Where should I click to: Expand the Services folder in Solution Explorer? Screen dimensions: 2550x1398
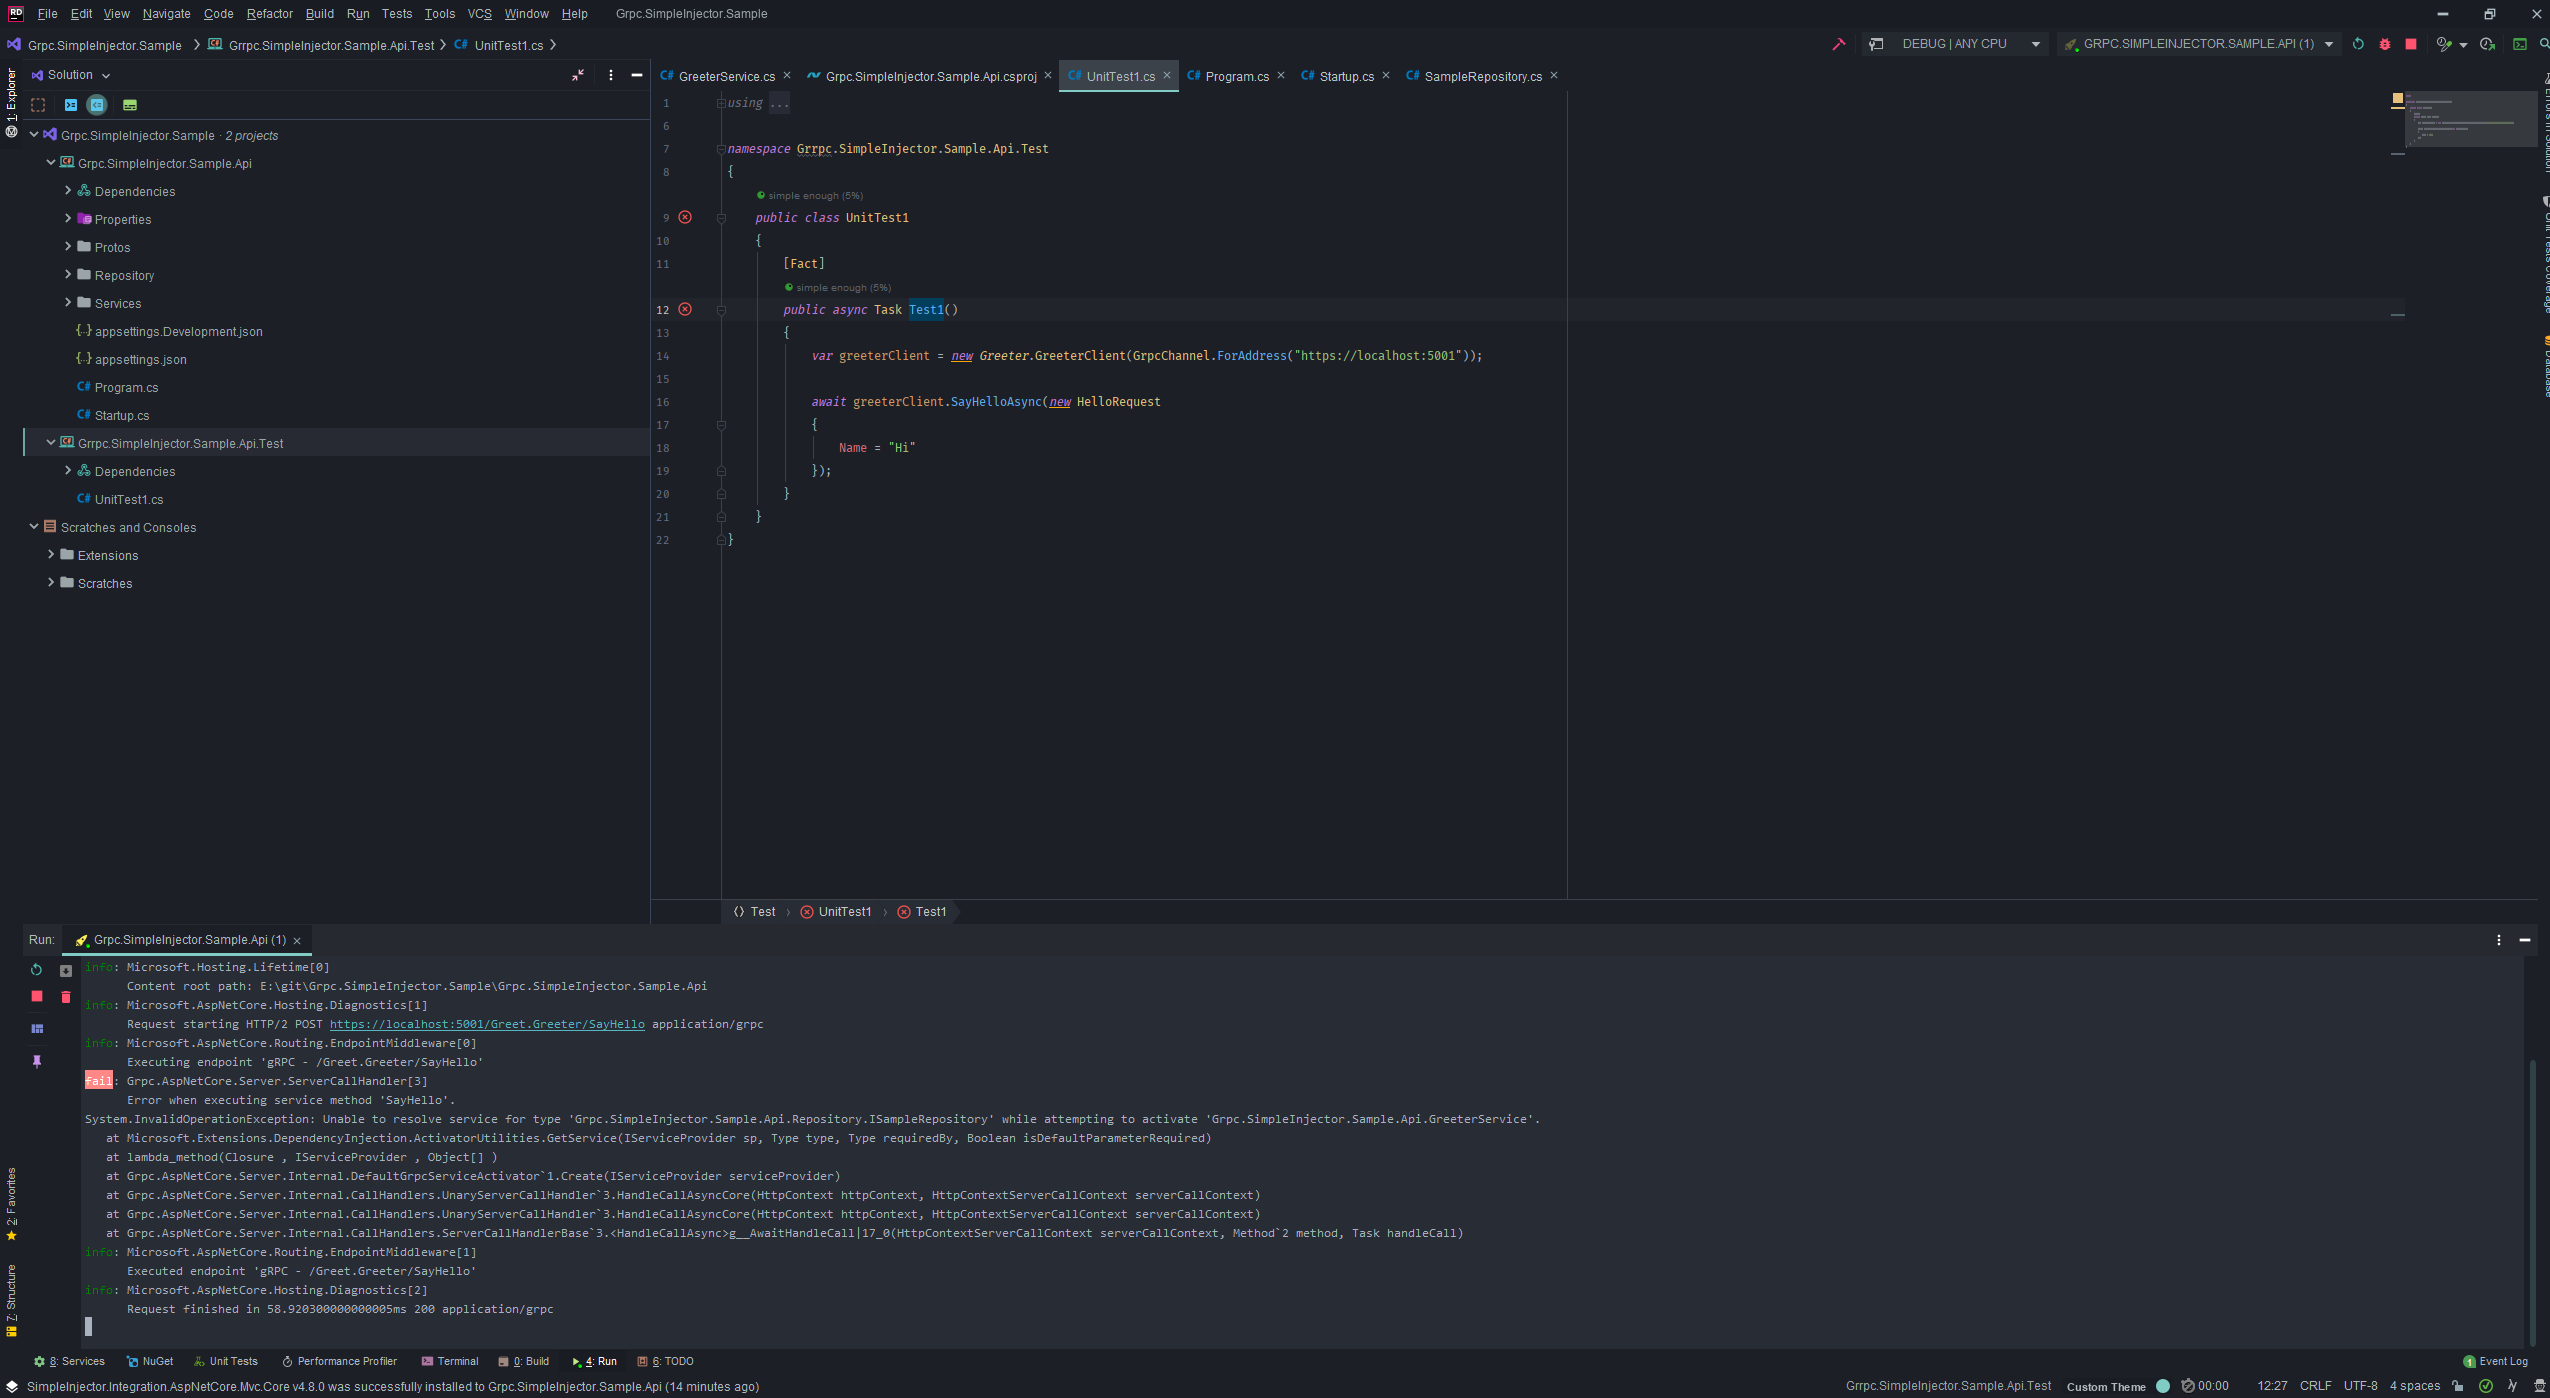pos(68,303)
